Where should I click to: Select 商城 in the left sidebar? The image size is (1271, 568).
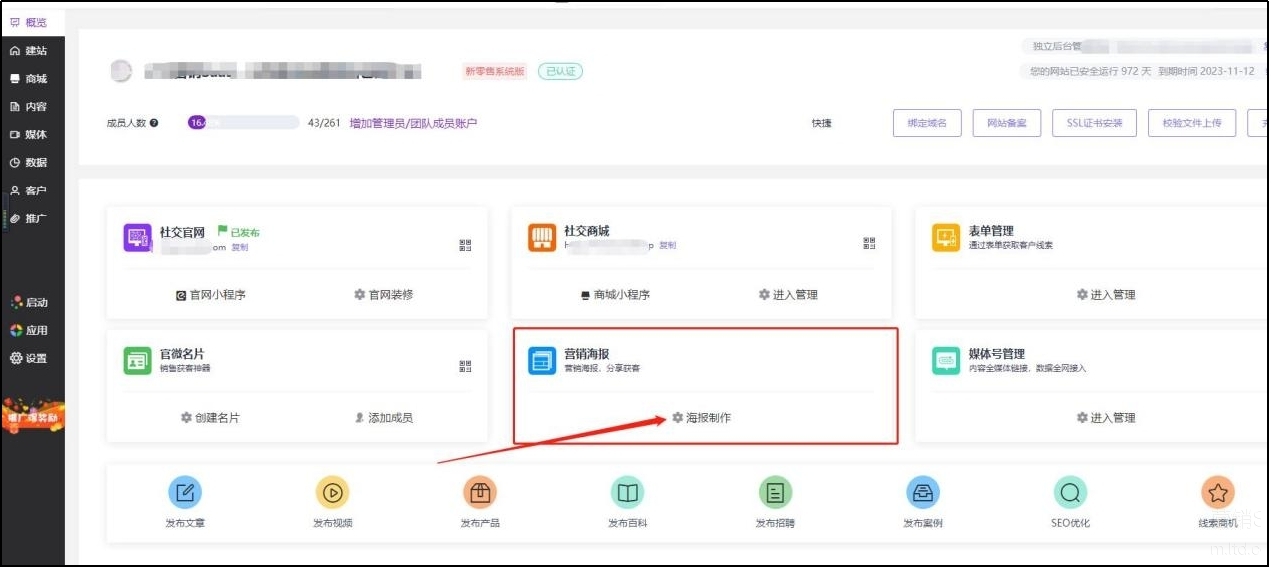[x=29, y=79]
